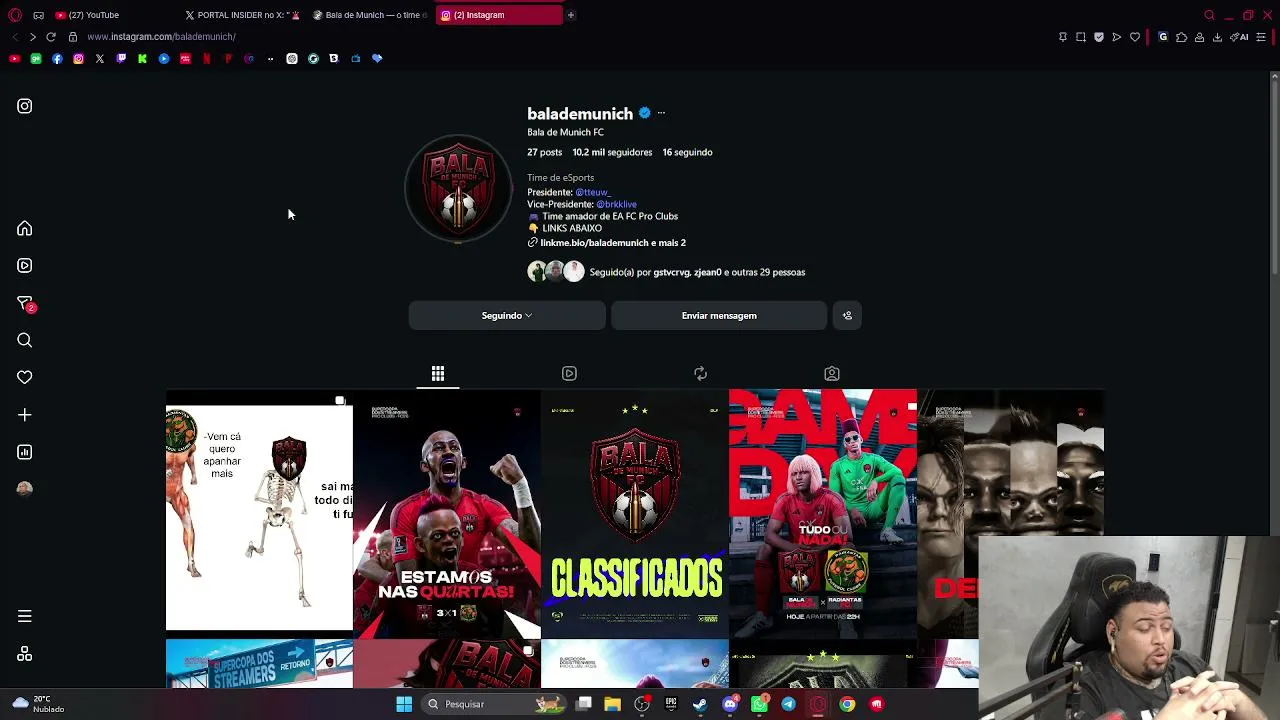Open the 16 seguindo following list

[x=687, y=153]
